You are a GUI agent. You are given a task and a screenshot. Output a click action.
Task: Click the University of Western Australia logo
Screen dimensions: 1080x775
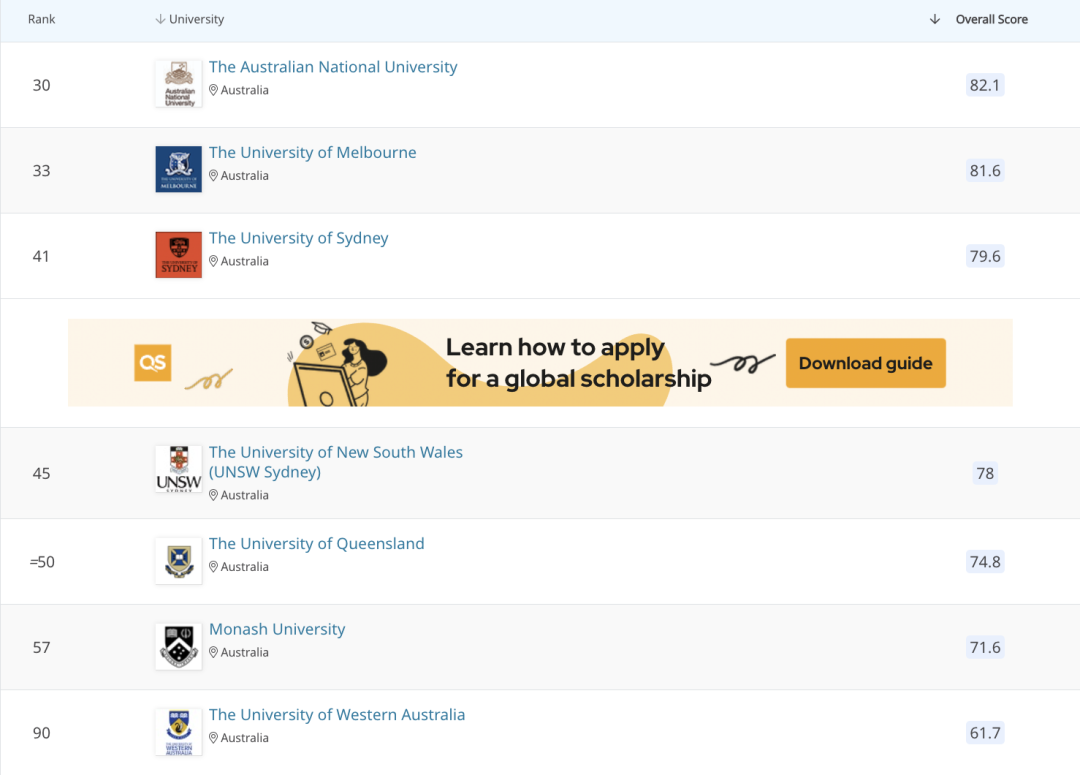[179, 732]
